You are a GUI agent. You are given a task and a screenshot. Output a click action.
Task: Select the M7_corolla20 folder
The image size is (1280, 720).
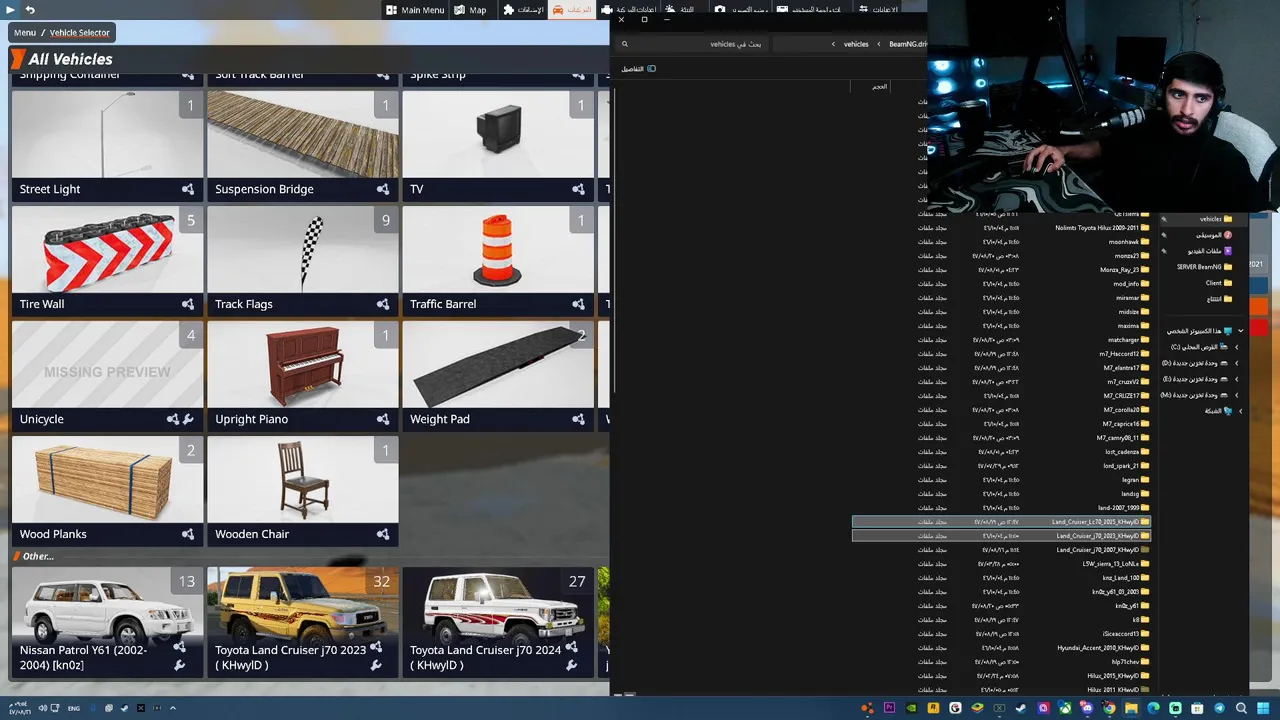point(1001,410)
